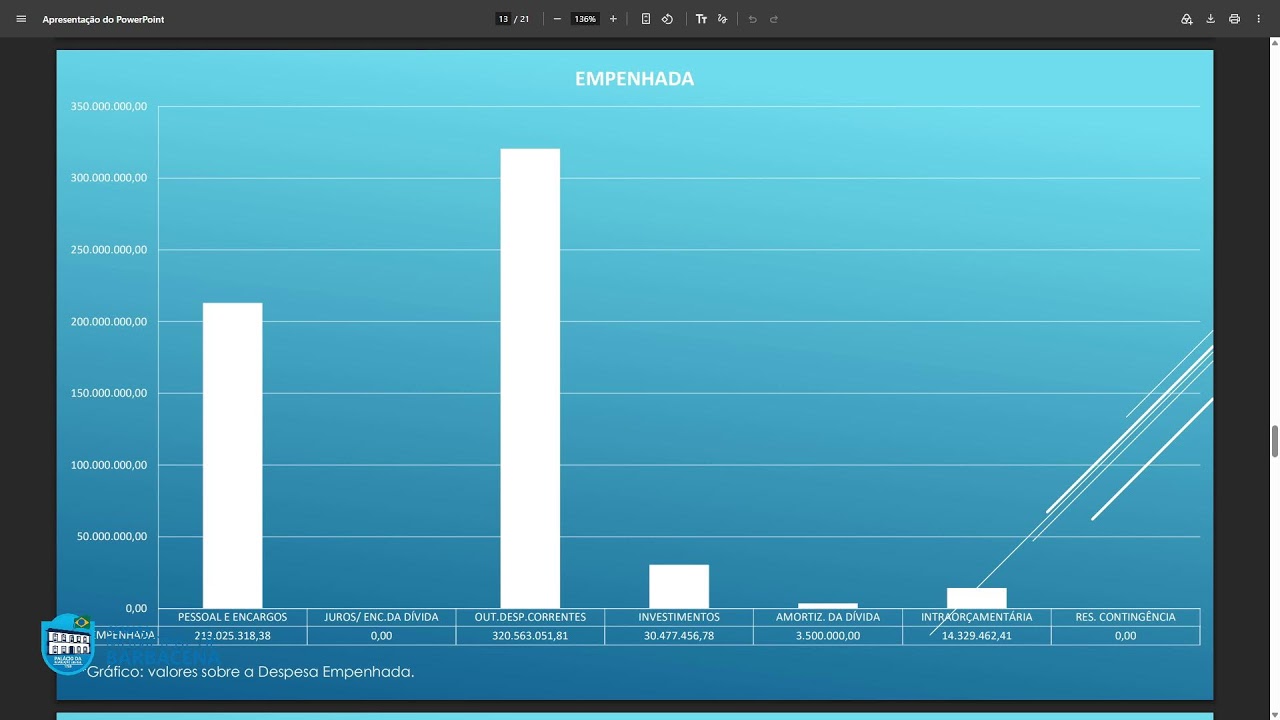Click the PESSOAL E ENCARGOS chart bar

[232, 455]
